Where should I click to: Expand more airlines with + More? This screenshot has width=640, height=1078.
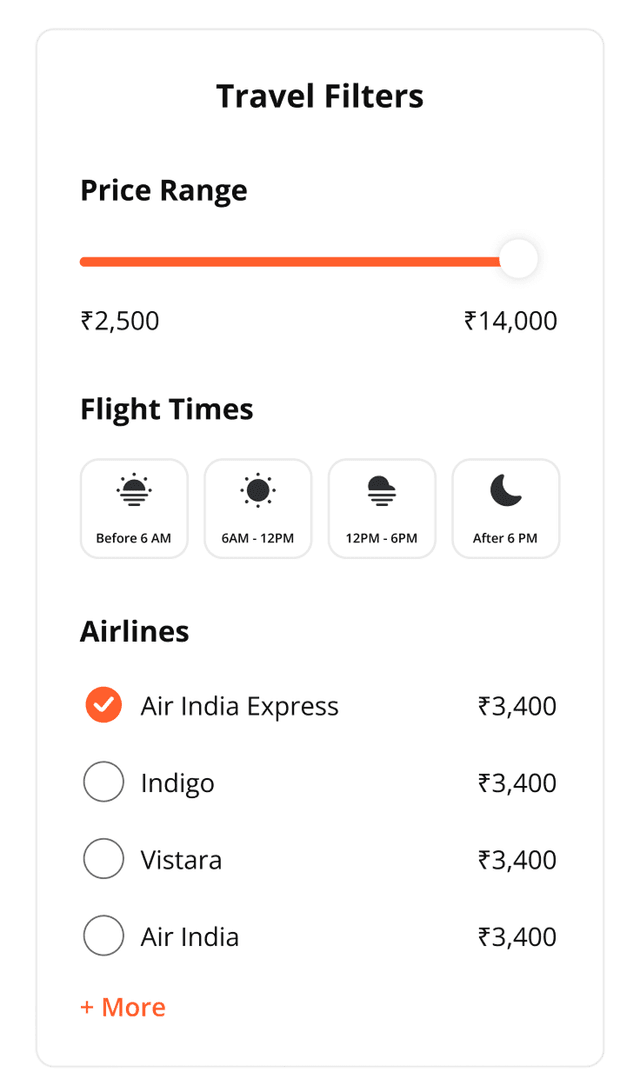pyautogui.click(x=123, y=1007)
